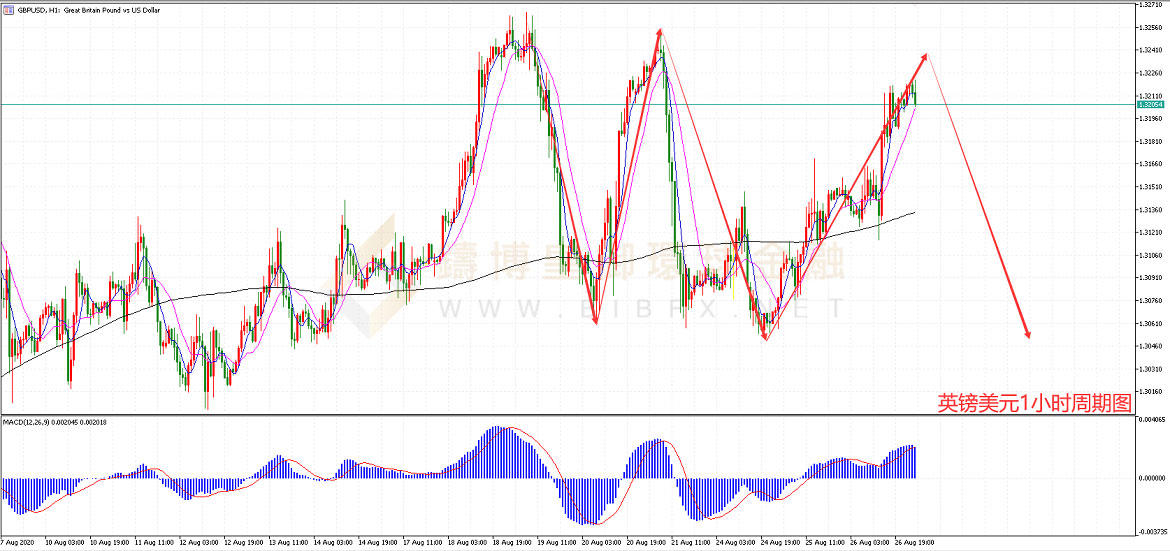The image size is (1170, 551).
Task: Click the latest candlestick at the chart's right edge
Action: [x=913, y=93]
